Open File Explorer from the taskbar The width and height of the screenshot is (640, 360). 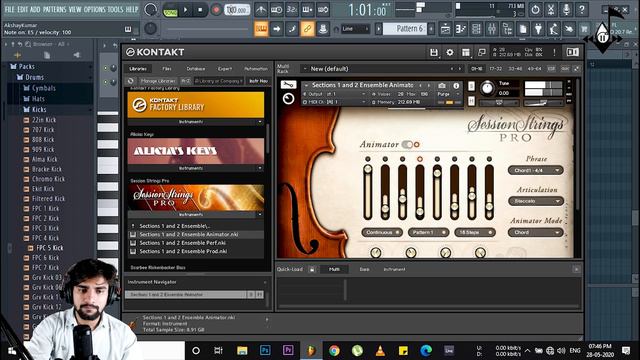[242, 350]
